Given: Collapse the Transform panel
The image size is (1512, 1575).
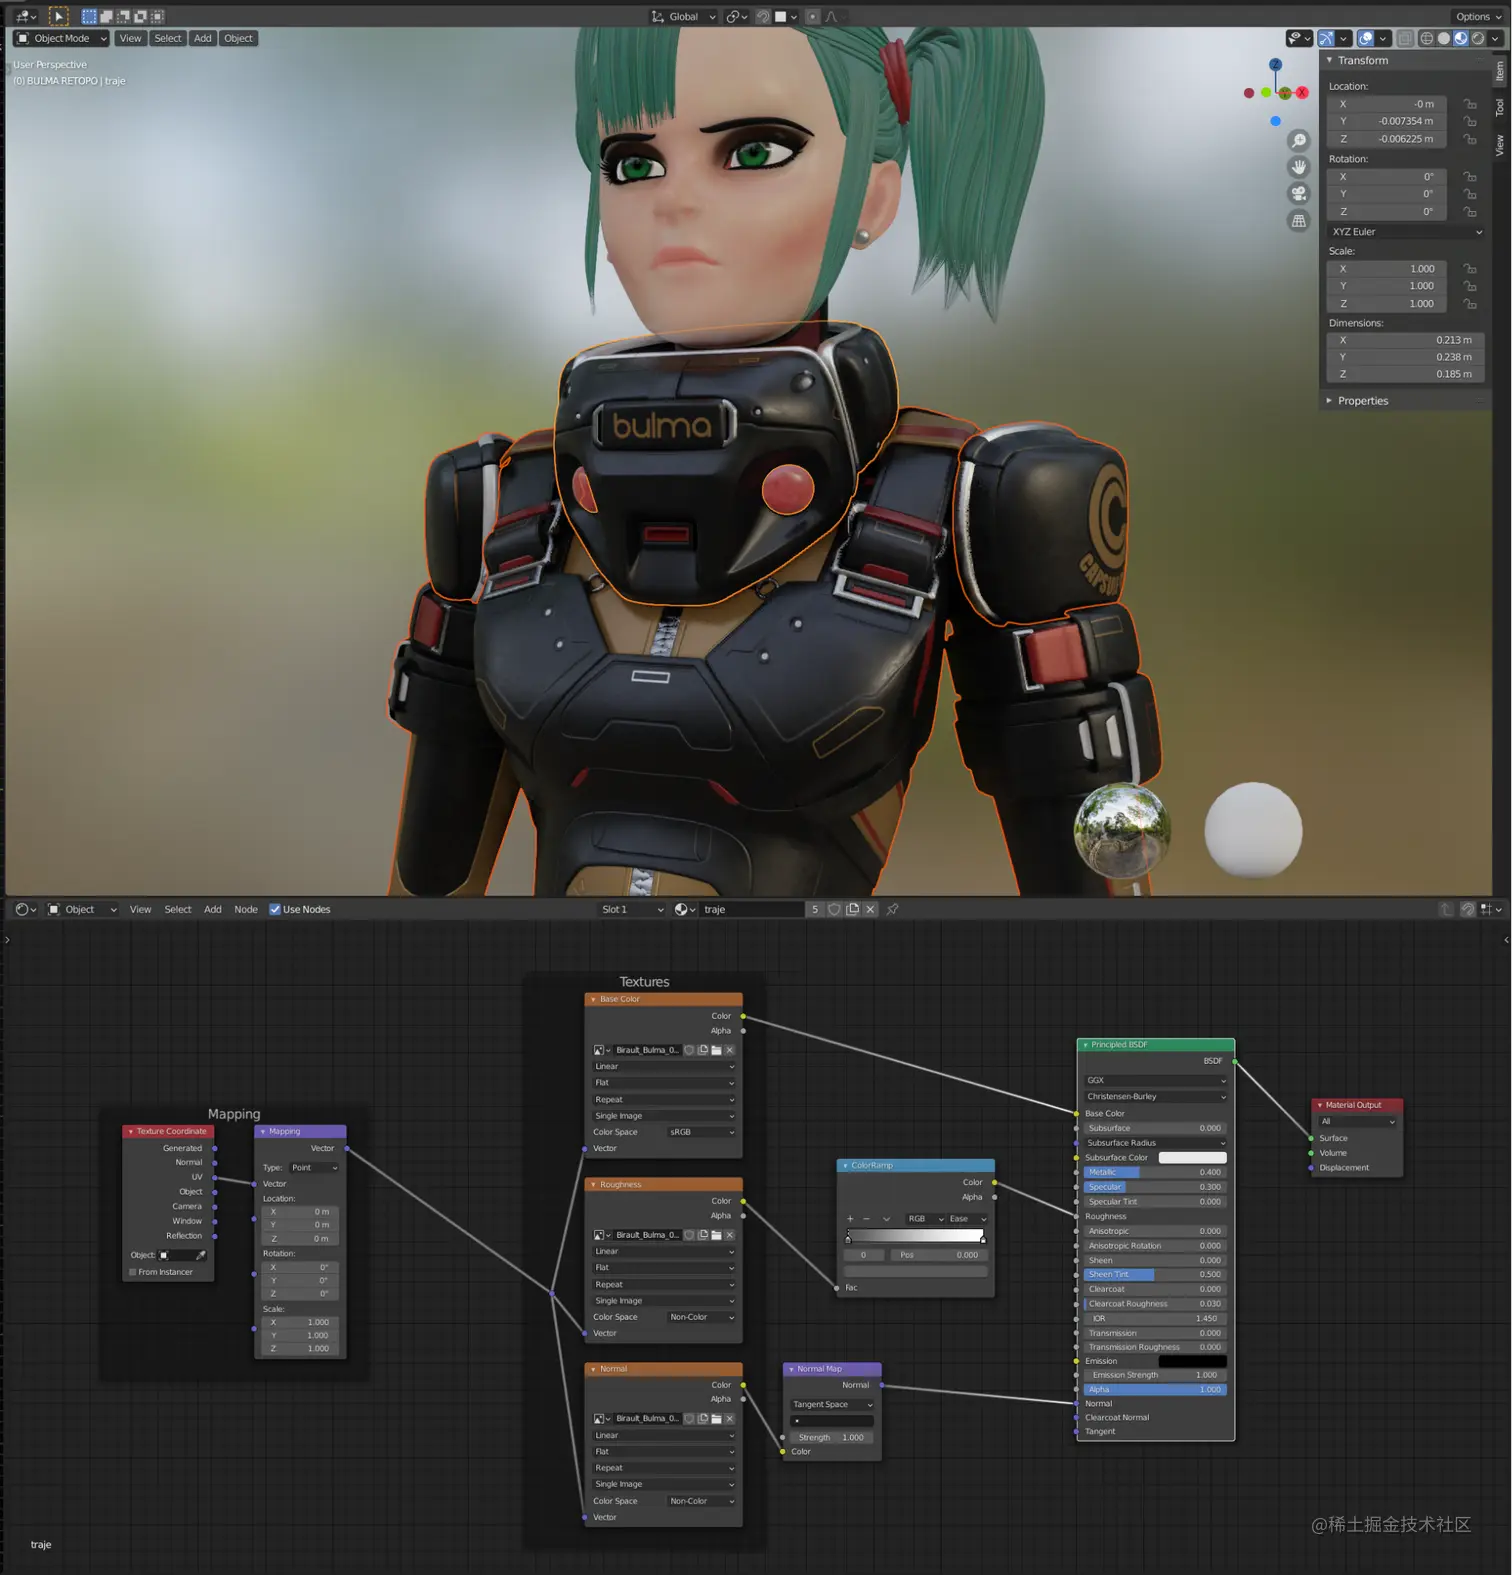Looking at the screenshot, I should point(1362,60).
